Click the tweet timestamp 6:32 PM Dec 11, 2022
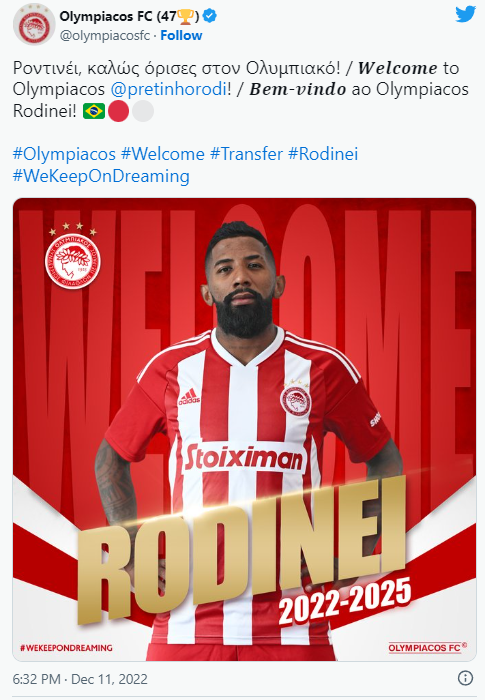Image resolution: width=485 pixels, height=700 pixels. coord(80,679)
